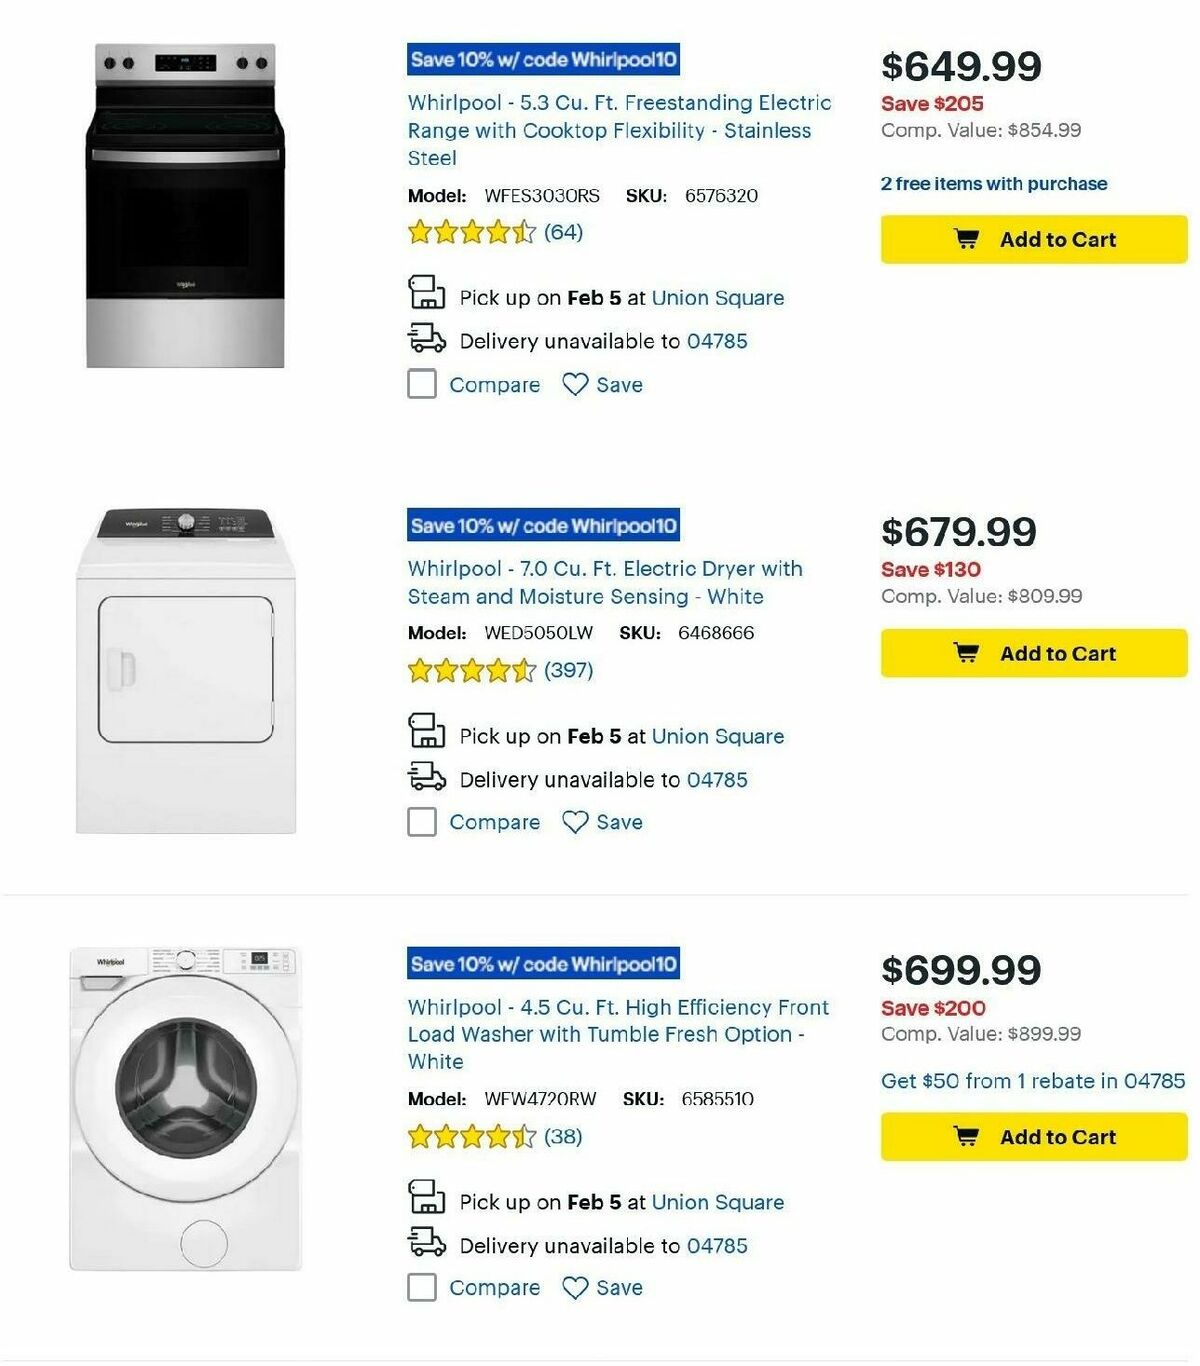
Task: Click the '2 free items with purchase' link
Action: 993,183
